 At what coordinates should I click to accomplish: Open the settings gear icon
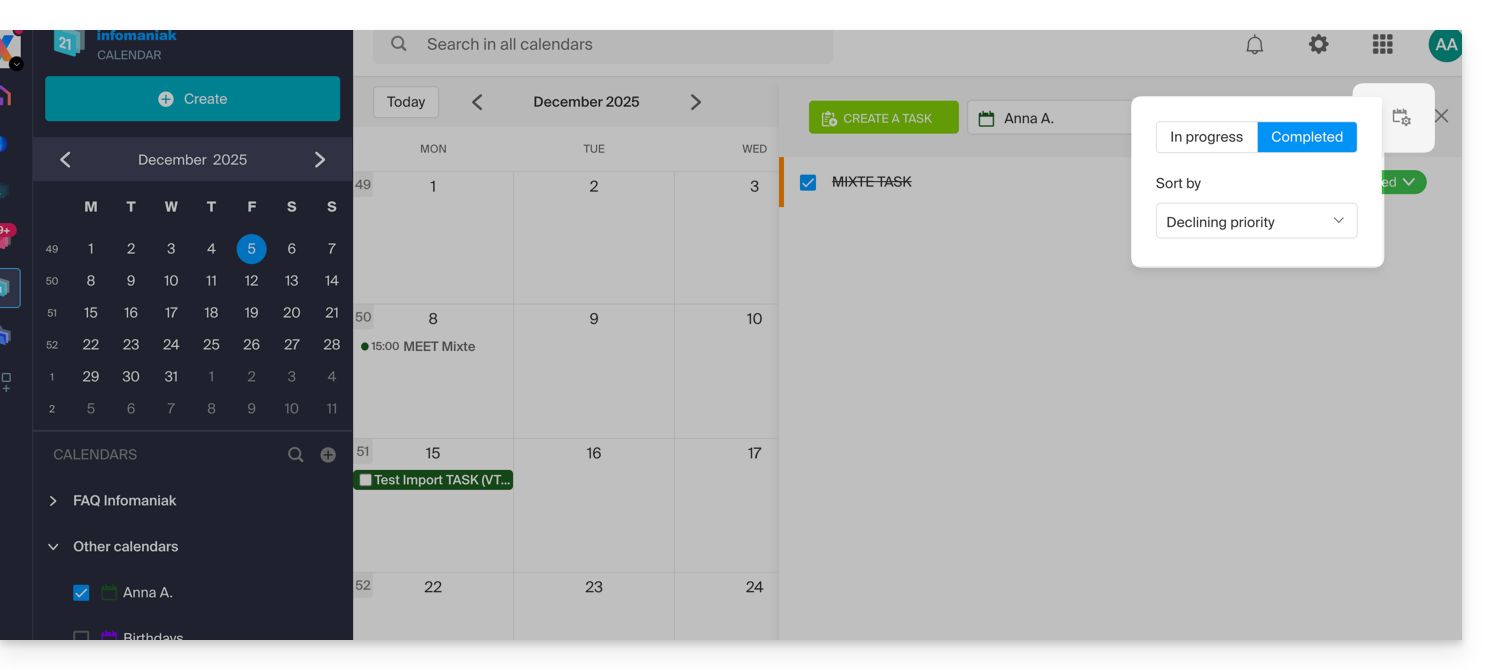click(x=1319, y=45)
